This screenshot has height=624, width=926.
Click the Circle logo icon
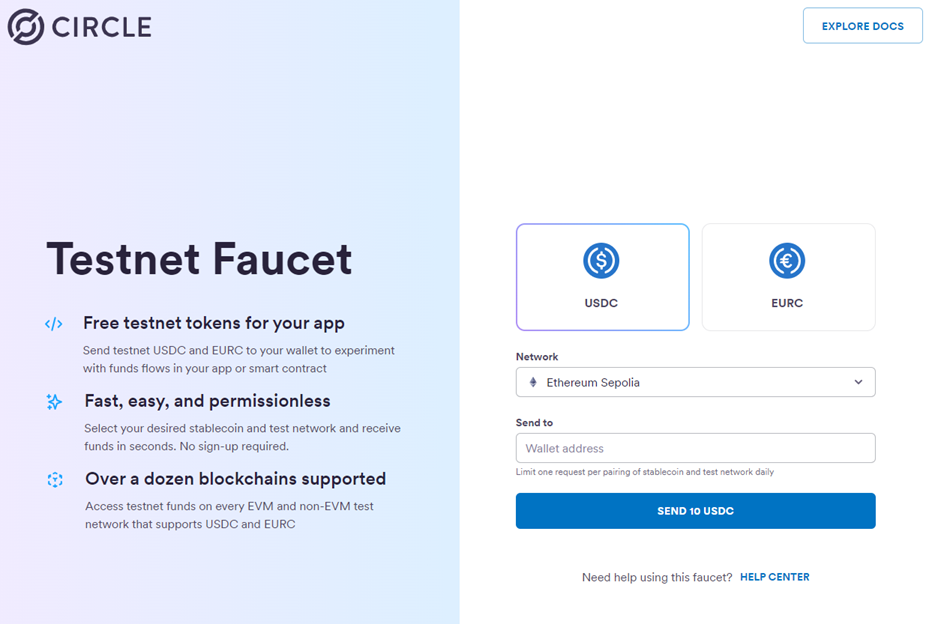click(26, 27)
